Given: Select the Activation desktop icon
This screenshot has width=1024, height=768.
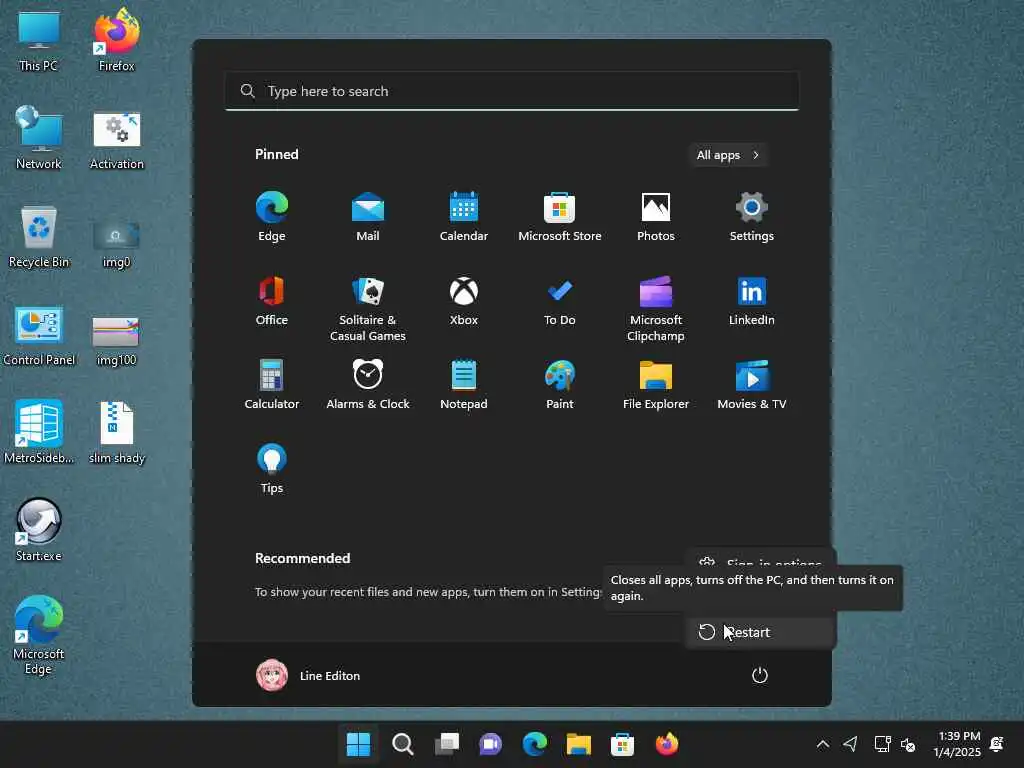Looking at the screenshot, I should pos(117,138).
